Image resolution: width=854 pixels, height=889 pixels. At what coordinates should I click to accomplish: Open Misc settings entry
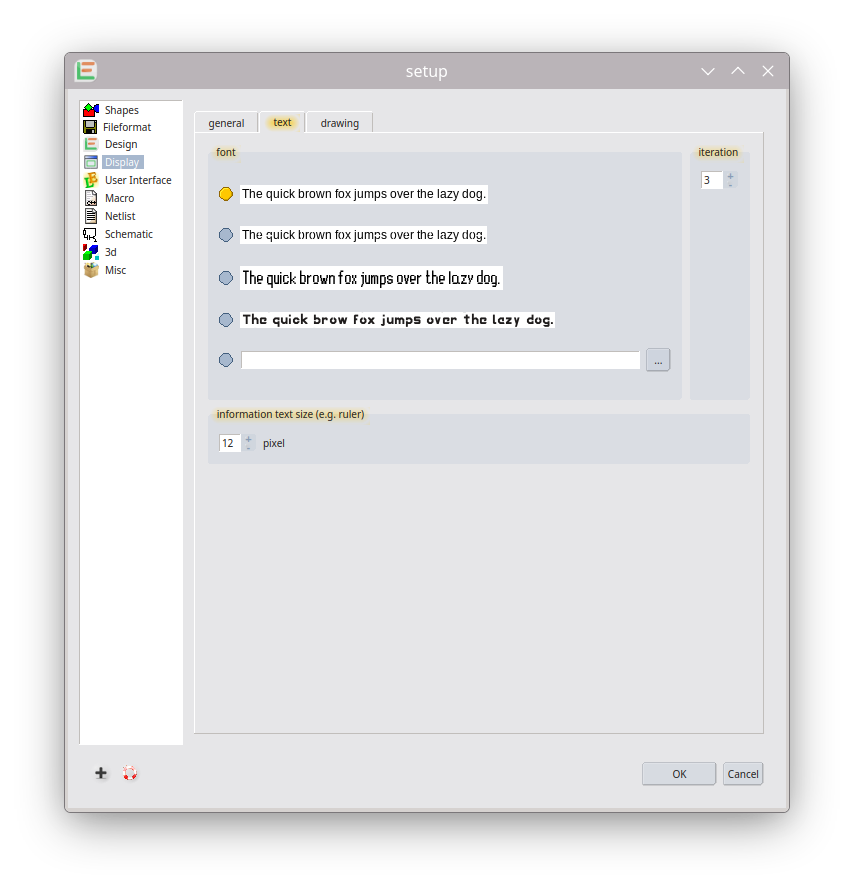115,270
